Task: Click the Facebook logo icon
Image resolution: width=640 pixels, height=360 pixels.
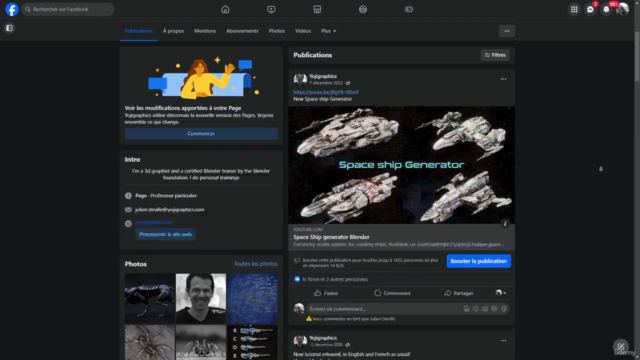Action: [x=12, y=9]
